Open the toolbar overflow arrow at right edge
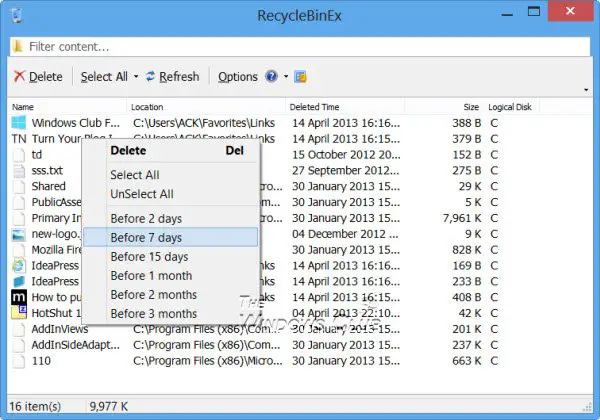This screenshot has width=600, height=420. click(x=586, y=90)
